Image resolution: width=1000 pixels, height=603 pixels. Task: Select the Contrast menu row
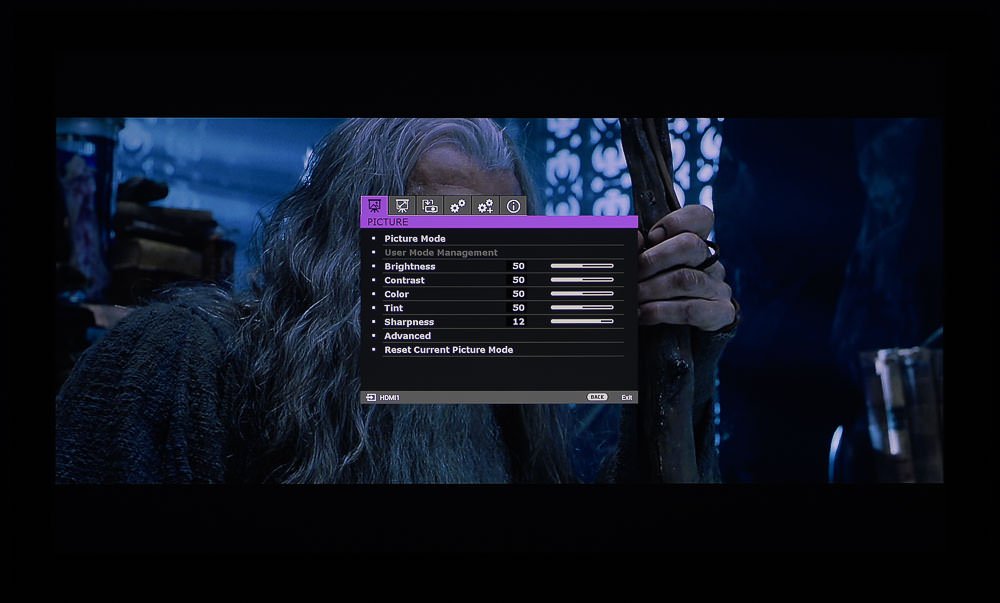coord(503,280)
